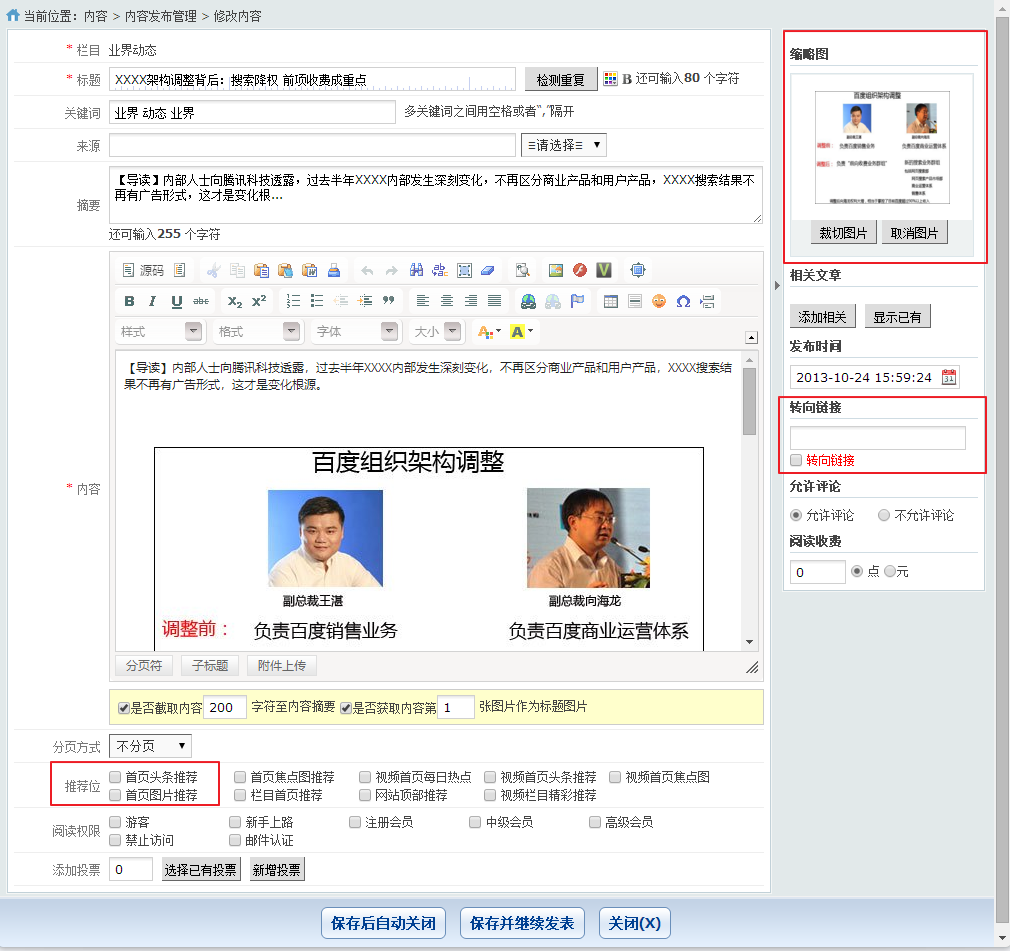
Task: Open the text color picker
Action: tap(489, 332)
